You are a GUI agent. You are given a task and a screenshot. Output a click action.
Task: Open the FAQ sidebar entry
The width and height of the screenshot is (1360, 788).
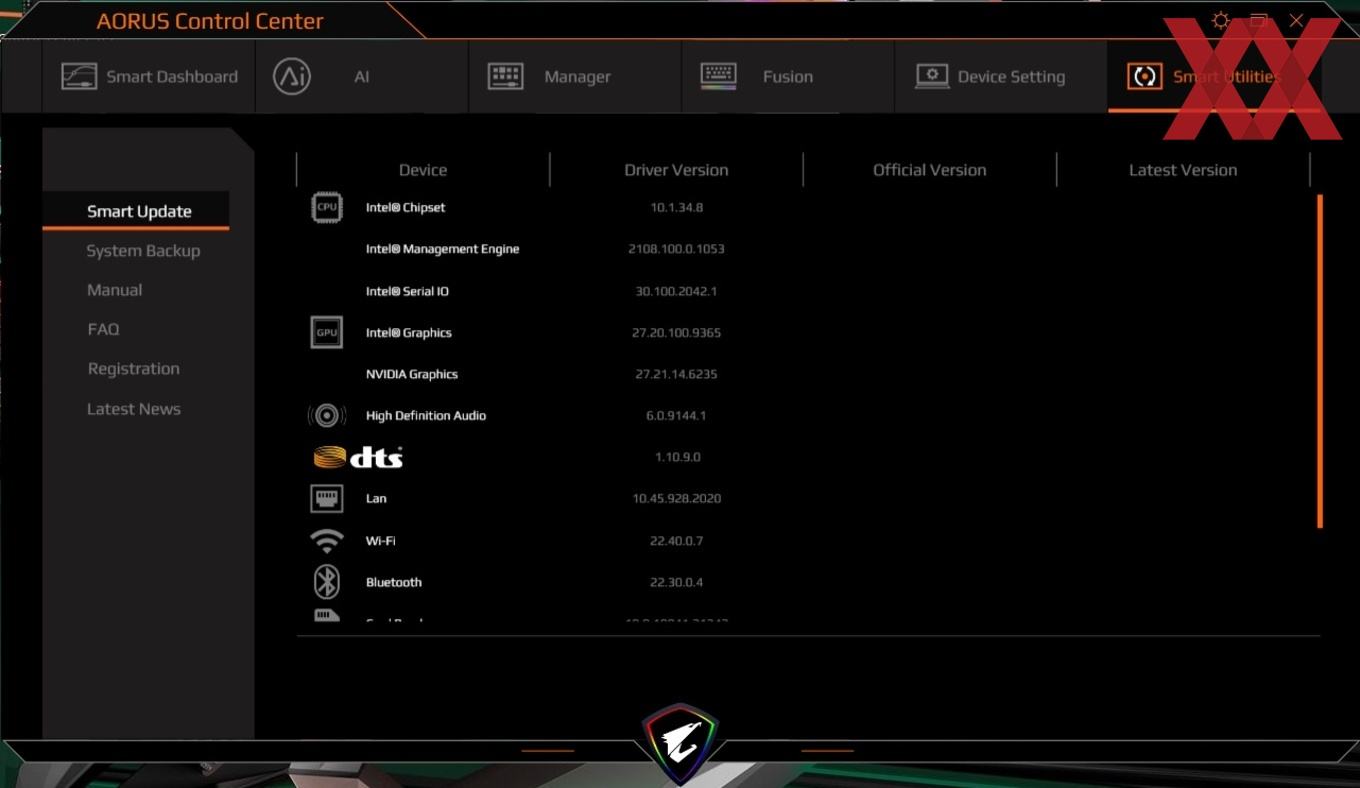[103, 329]
